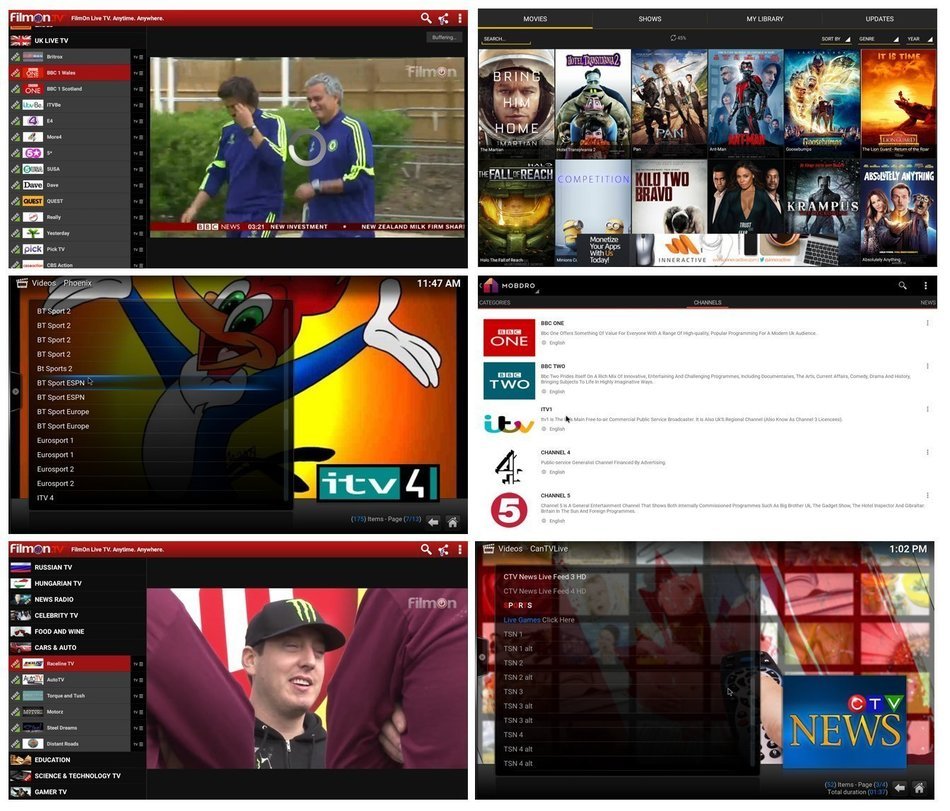Select CTV News Live Feed 3 HD

627,577
